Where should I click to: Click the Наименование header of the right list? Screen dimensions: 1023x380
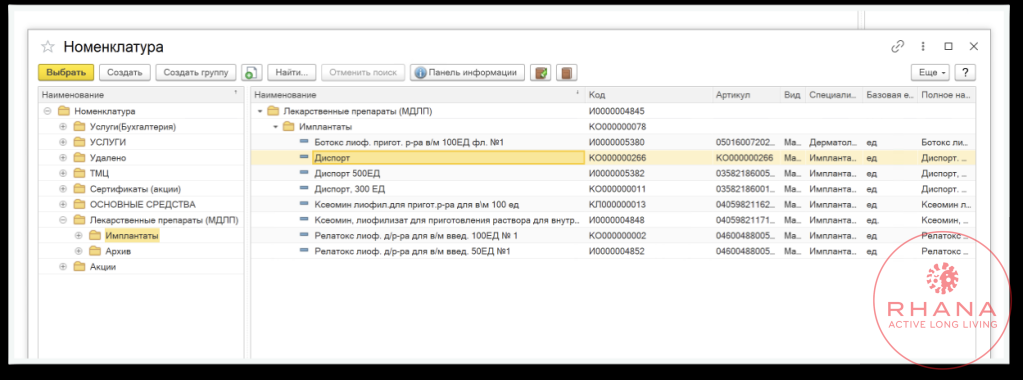point(418,95)
